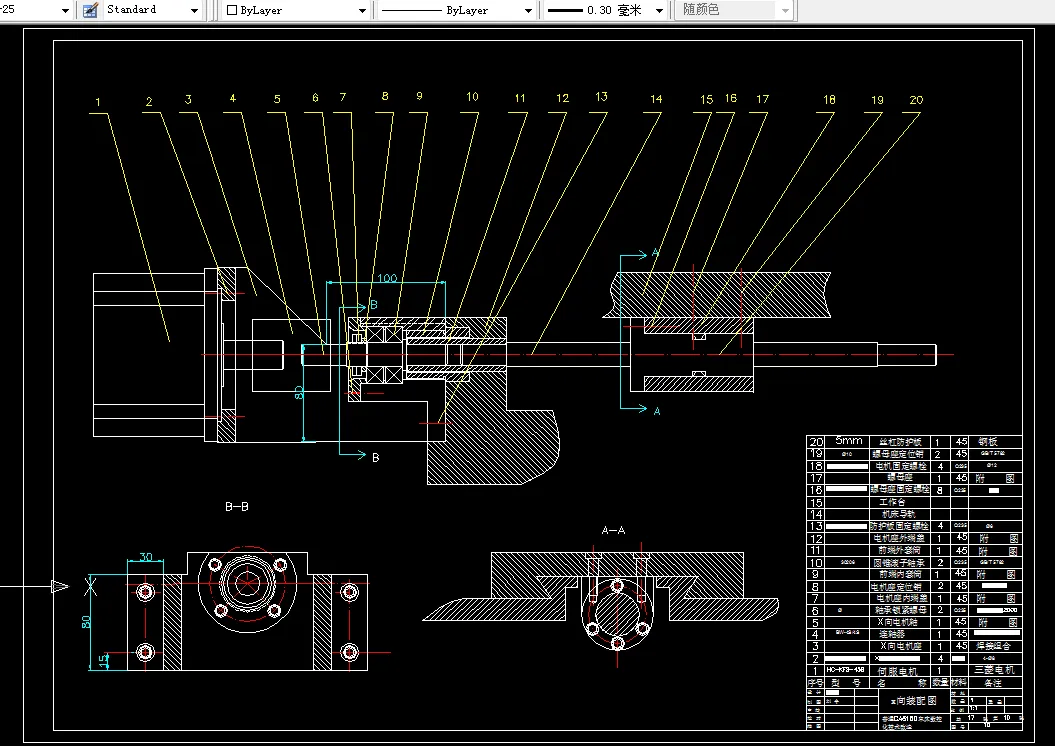Image resolution: width=1055 pixels, height=746 pixels.
Task: Select the x向装配图 title text
Action: click(914, 700)
